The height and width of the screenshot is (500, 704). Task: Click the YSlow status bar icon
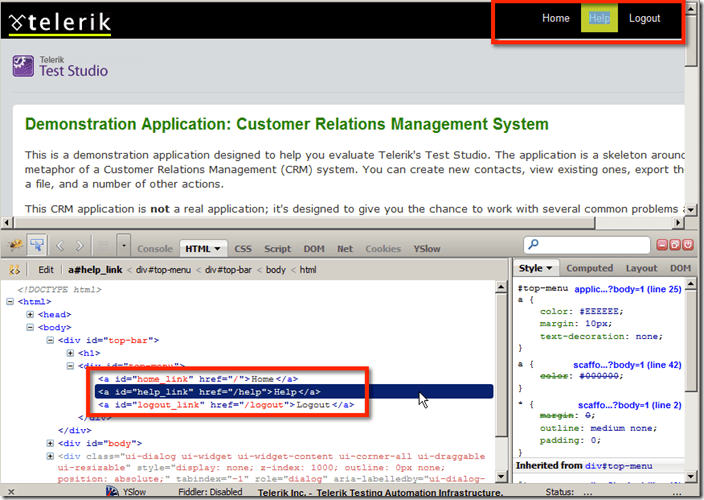[x=111, y=492]
